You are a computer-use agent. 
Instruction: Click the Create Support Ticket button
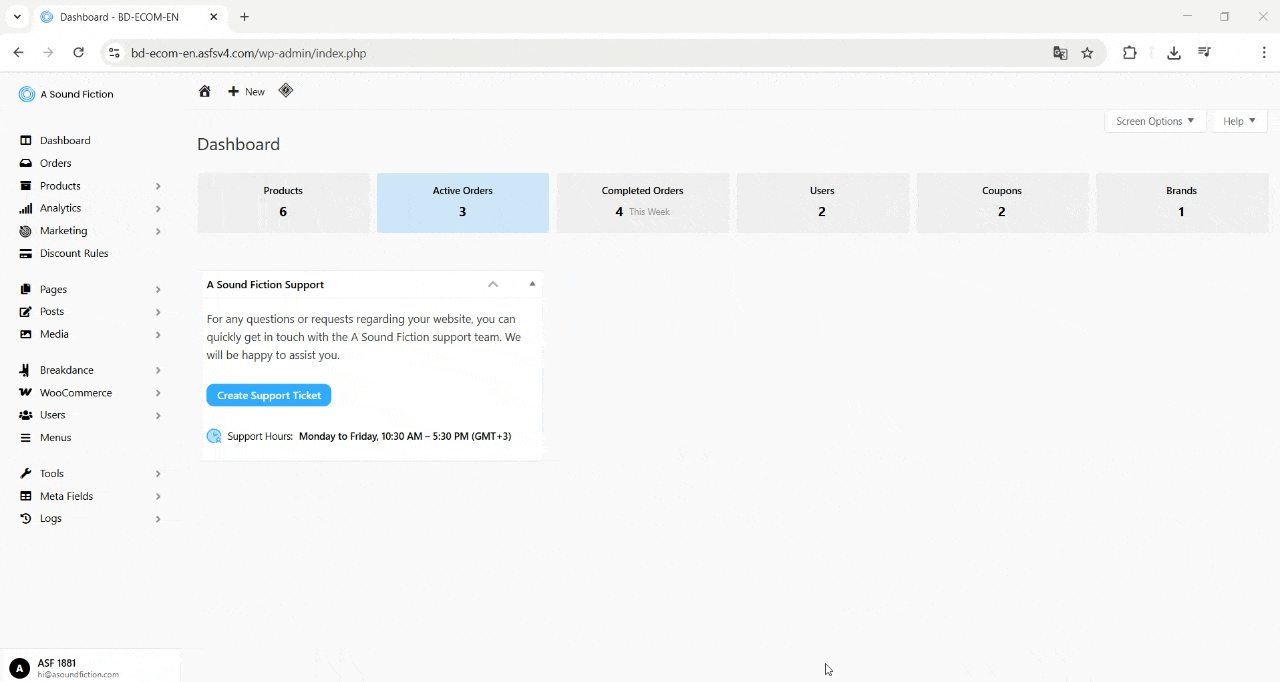click(268, 395)
